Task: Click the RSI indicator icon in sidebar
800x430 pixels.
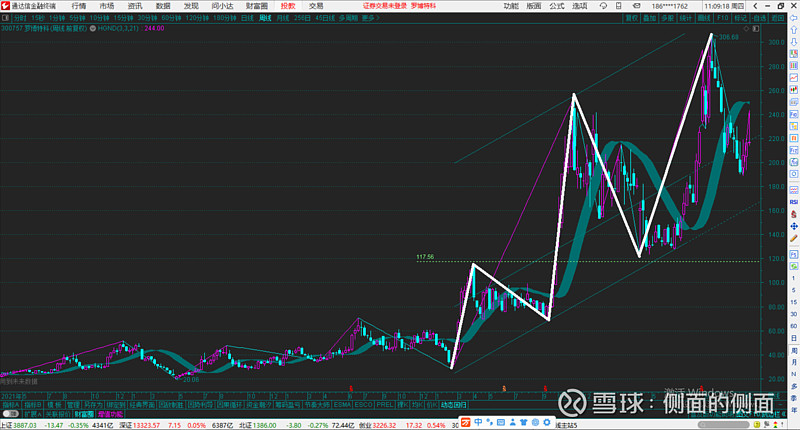Action: click(x=794, y=202)
